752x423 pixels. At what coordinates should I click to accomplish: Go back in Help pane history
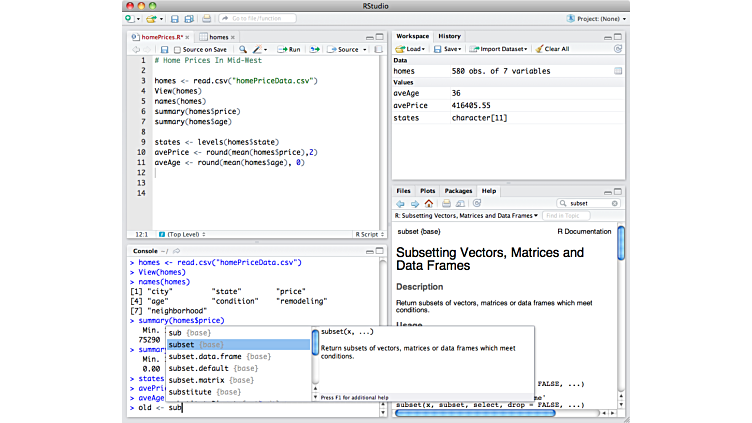[x=400, y=203]
